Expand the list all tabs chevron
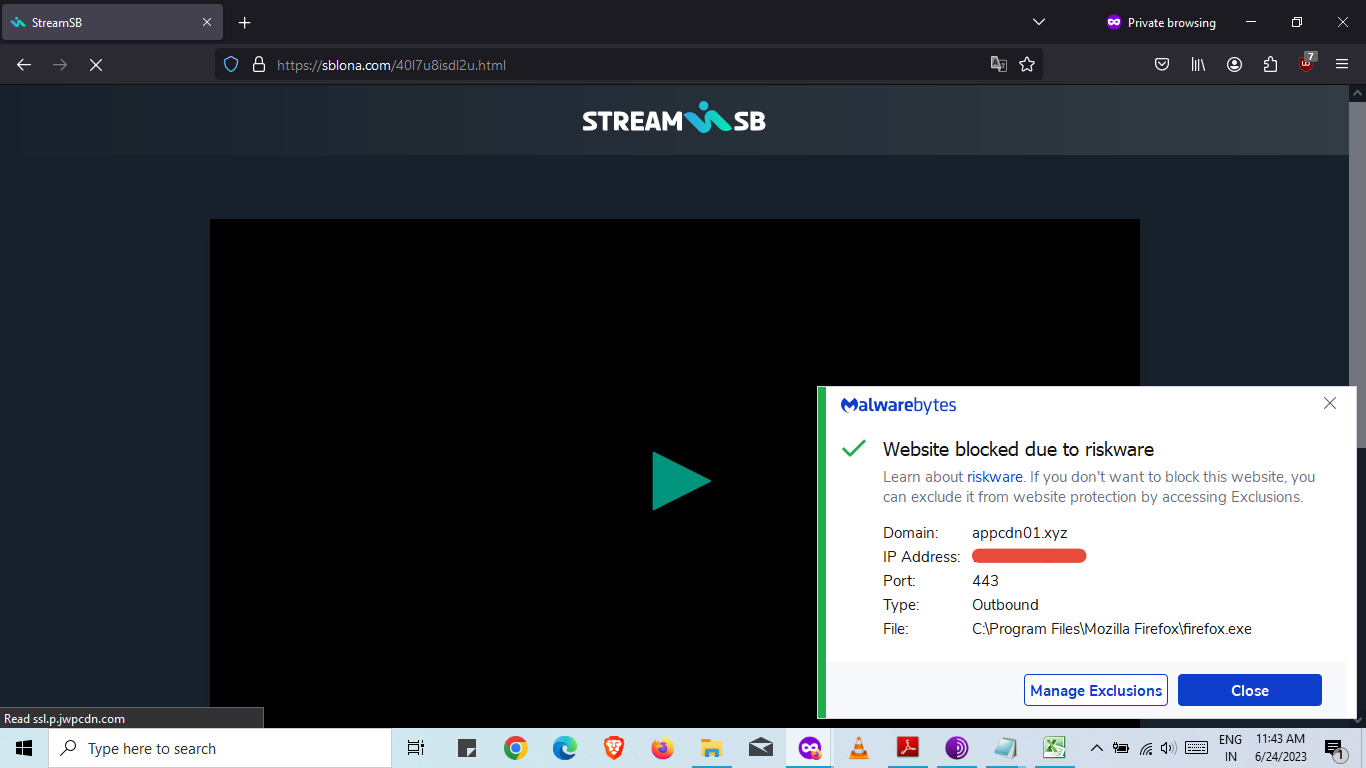Screen dimensions: 1366x768 pos(1039,22)
